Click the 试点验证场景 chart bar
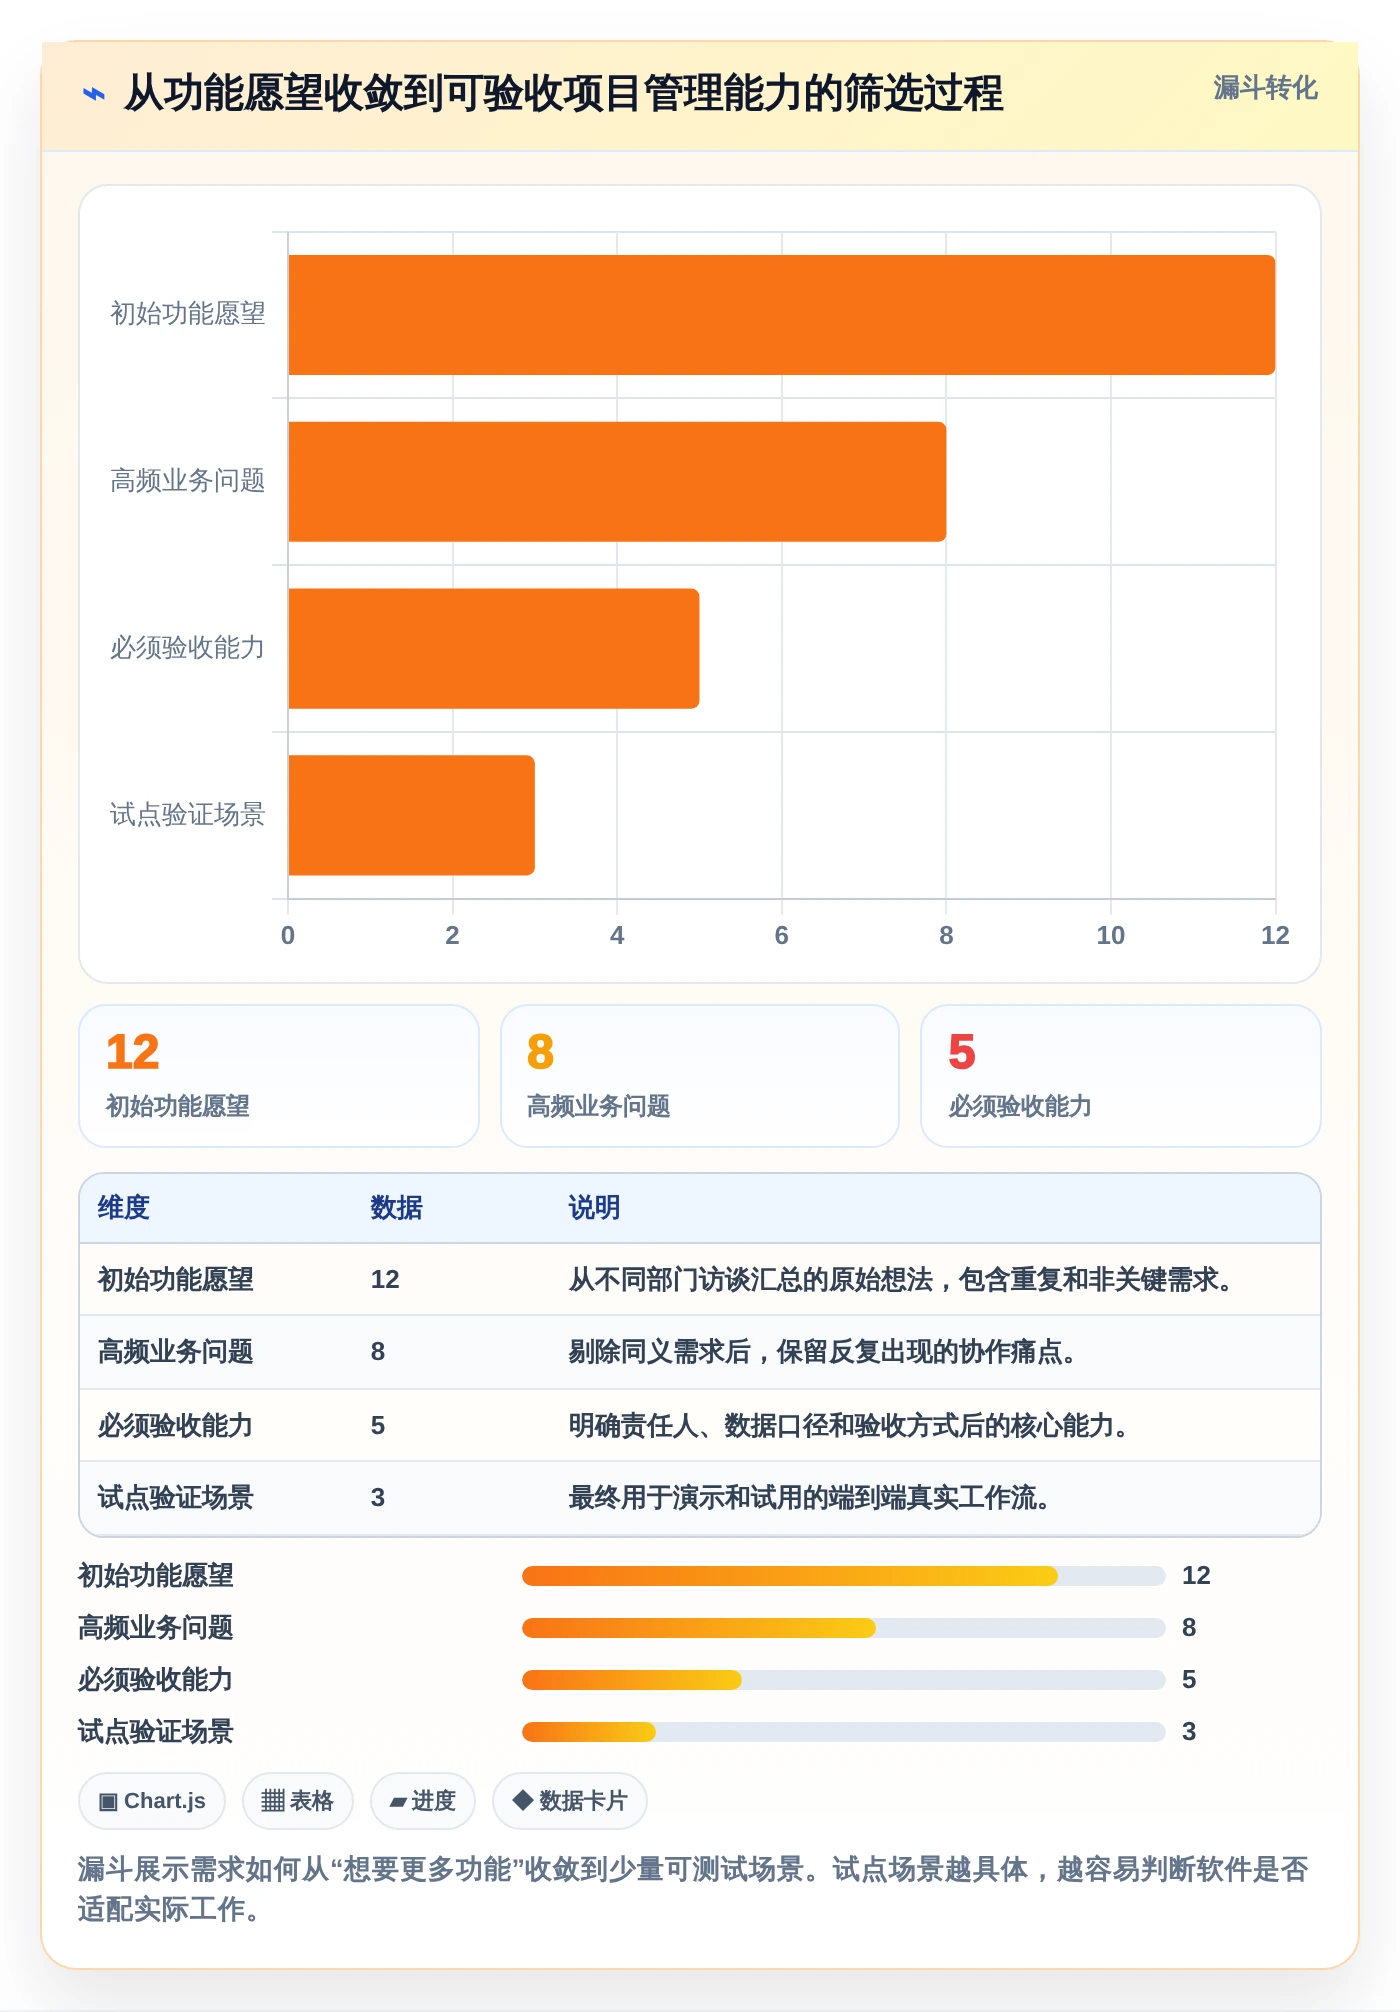The height and width of the screenshot is (2012, 1400). click(x=412, y=815)
